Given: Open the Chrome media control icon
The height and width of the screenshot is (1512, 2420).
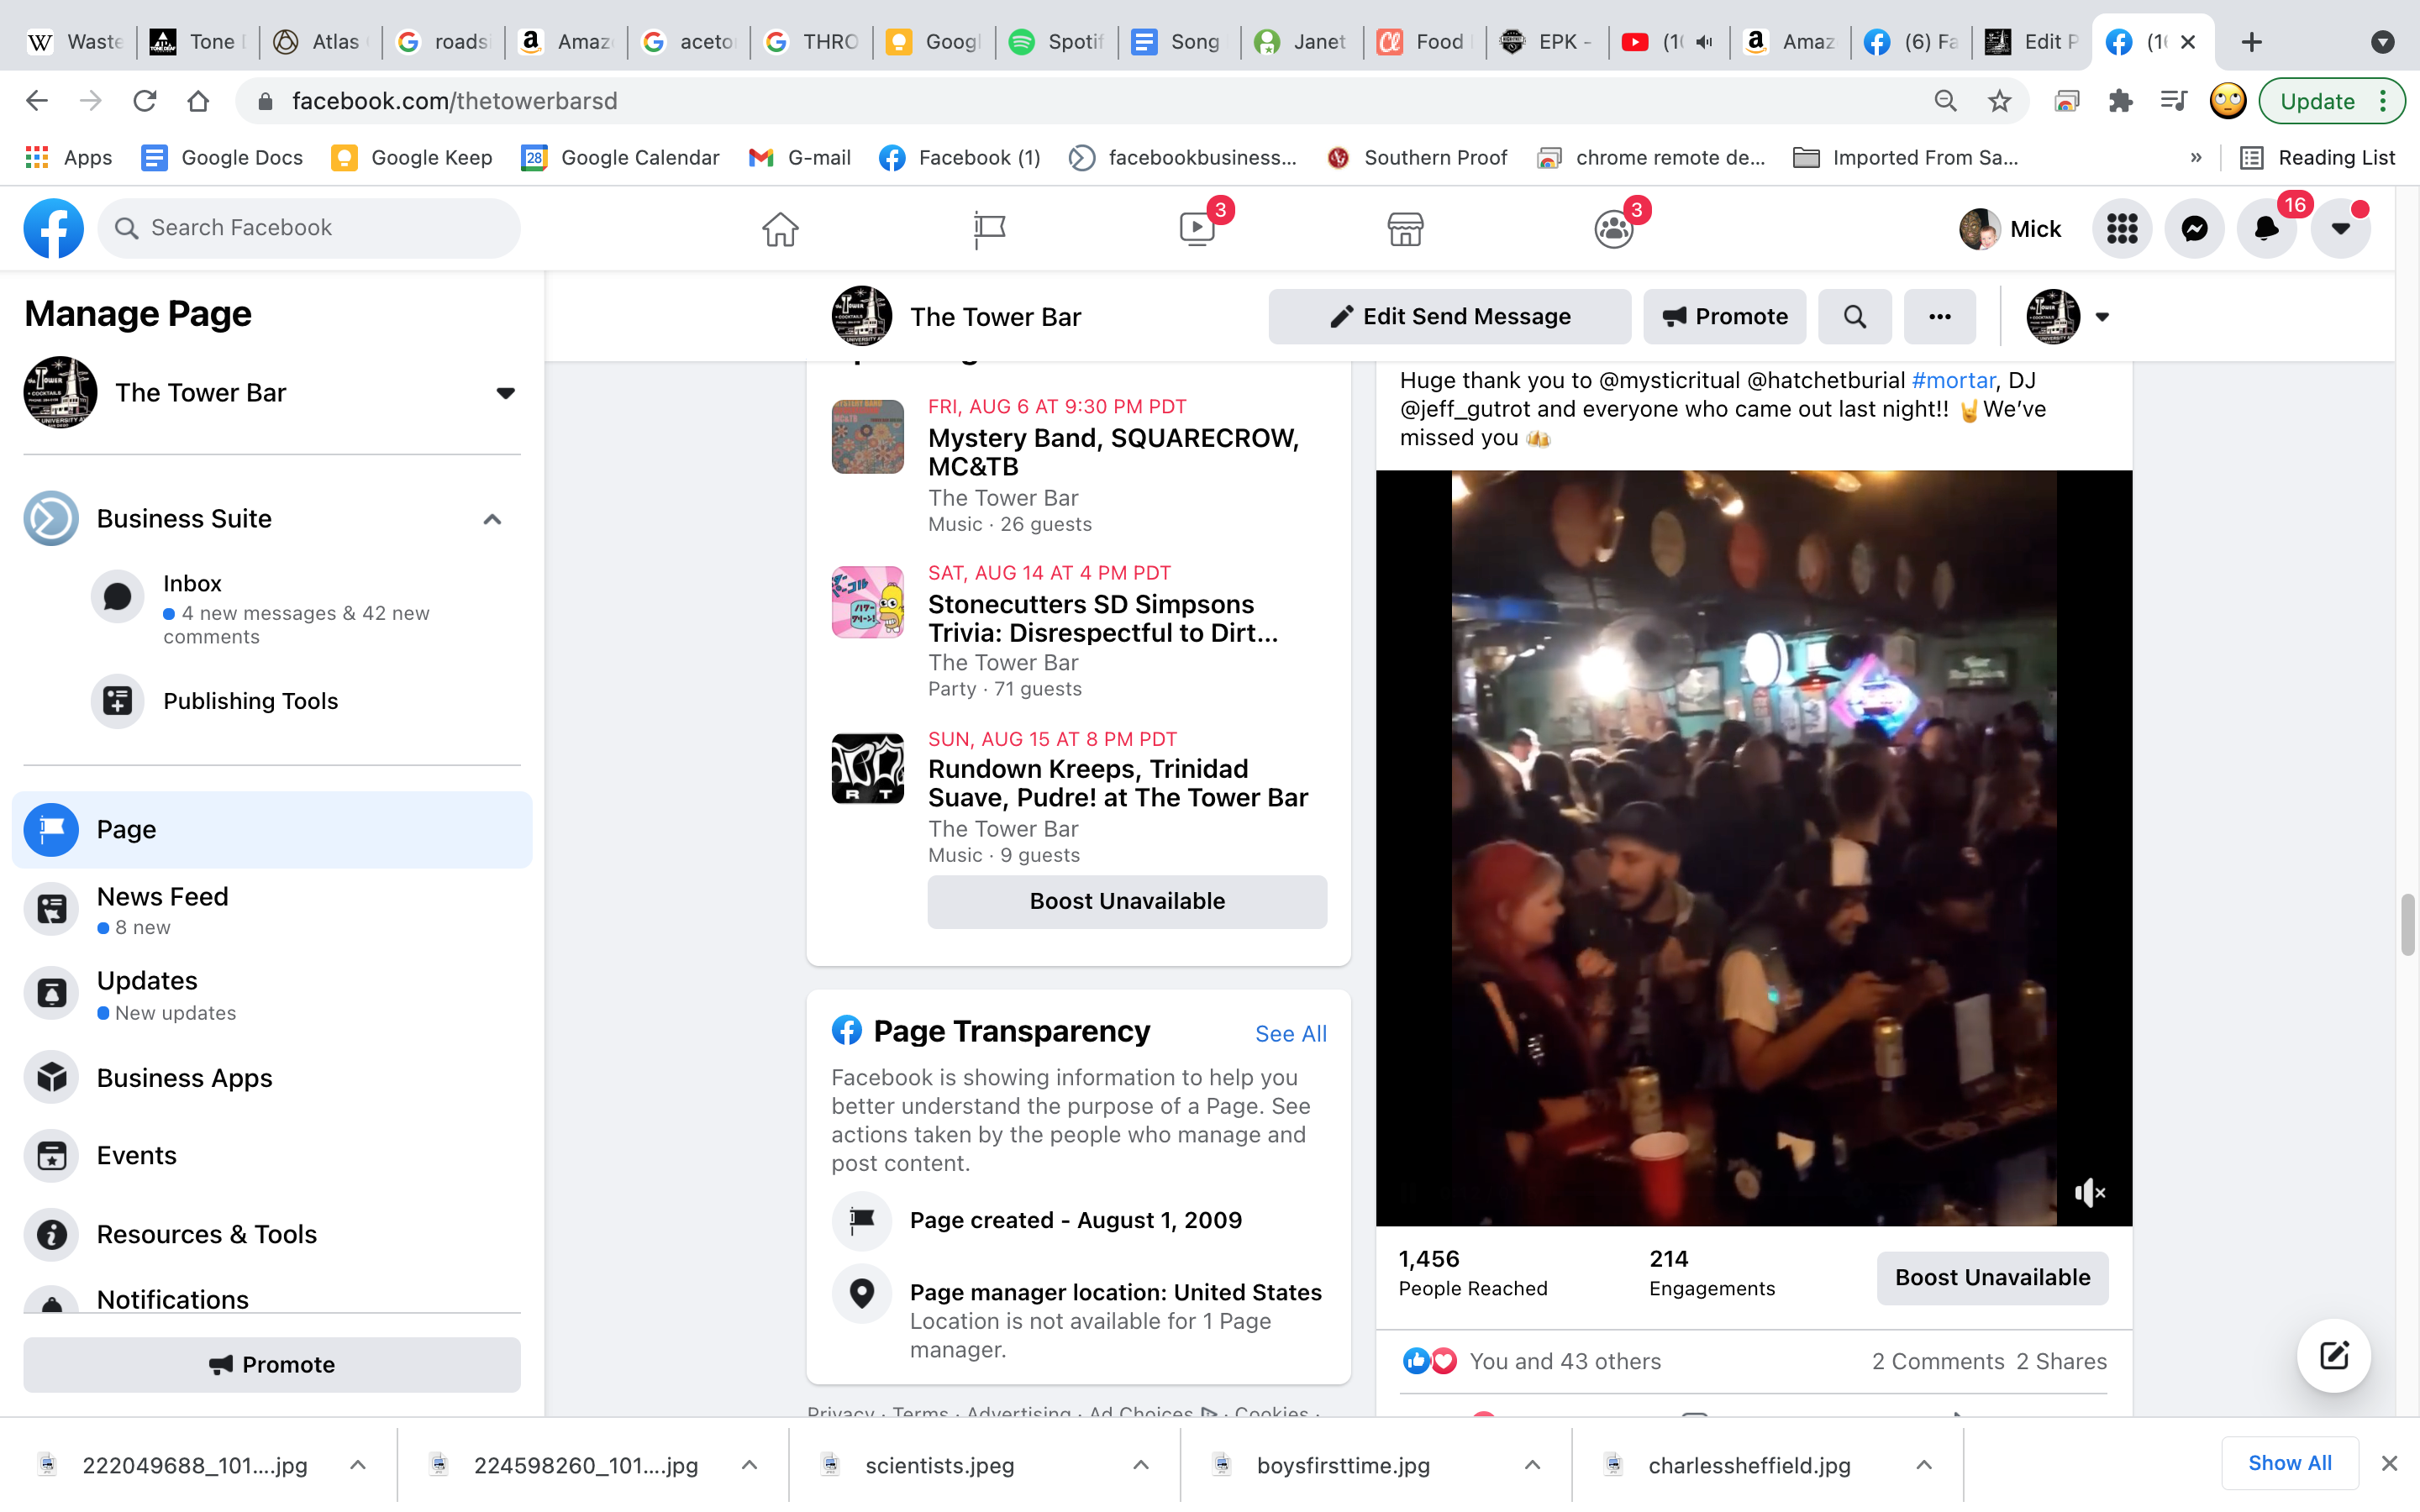Looking at the screenshot, I should (x=2173, y=101).
